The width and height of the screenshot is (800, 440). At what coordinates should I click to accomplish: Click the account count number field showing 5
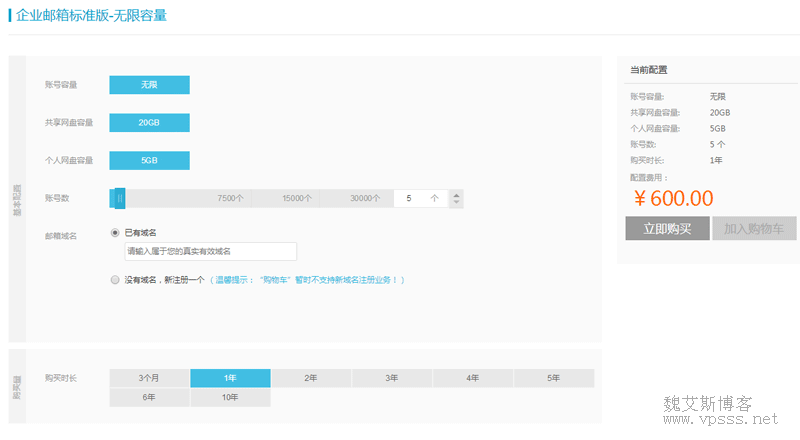click(x=415, y=198)
